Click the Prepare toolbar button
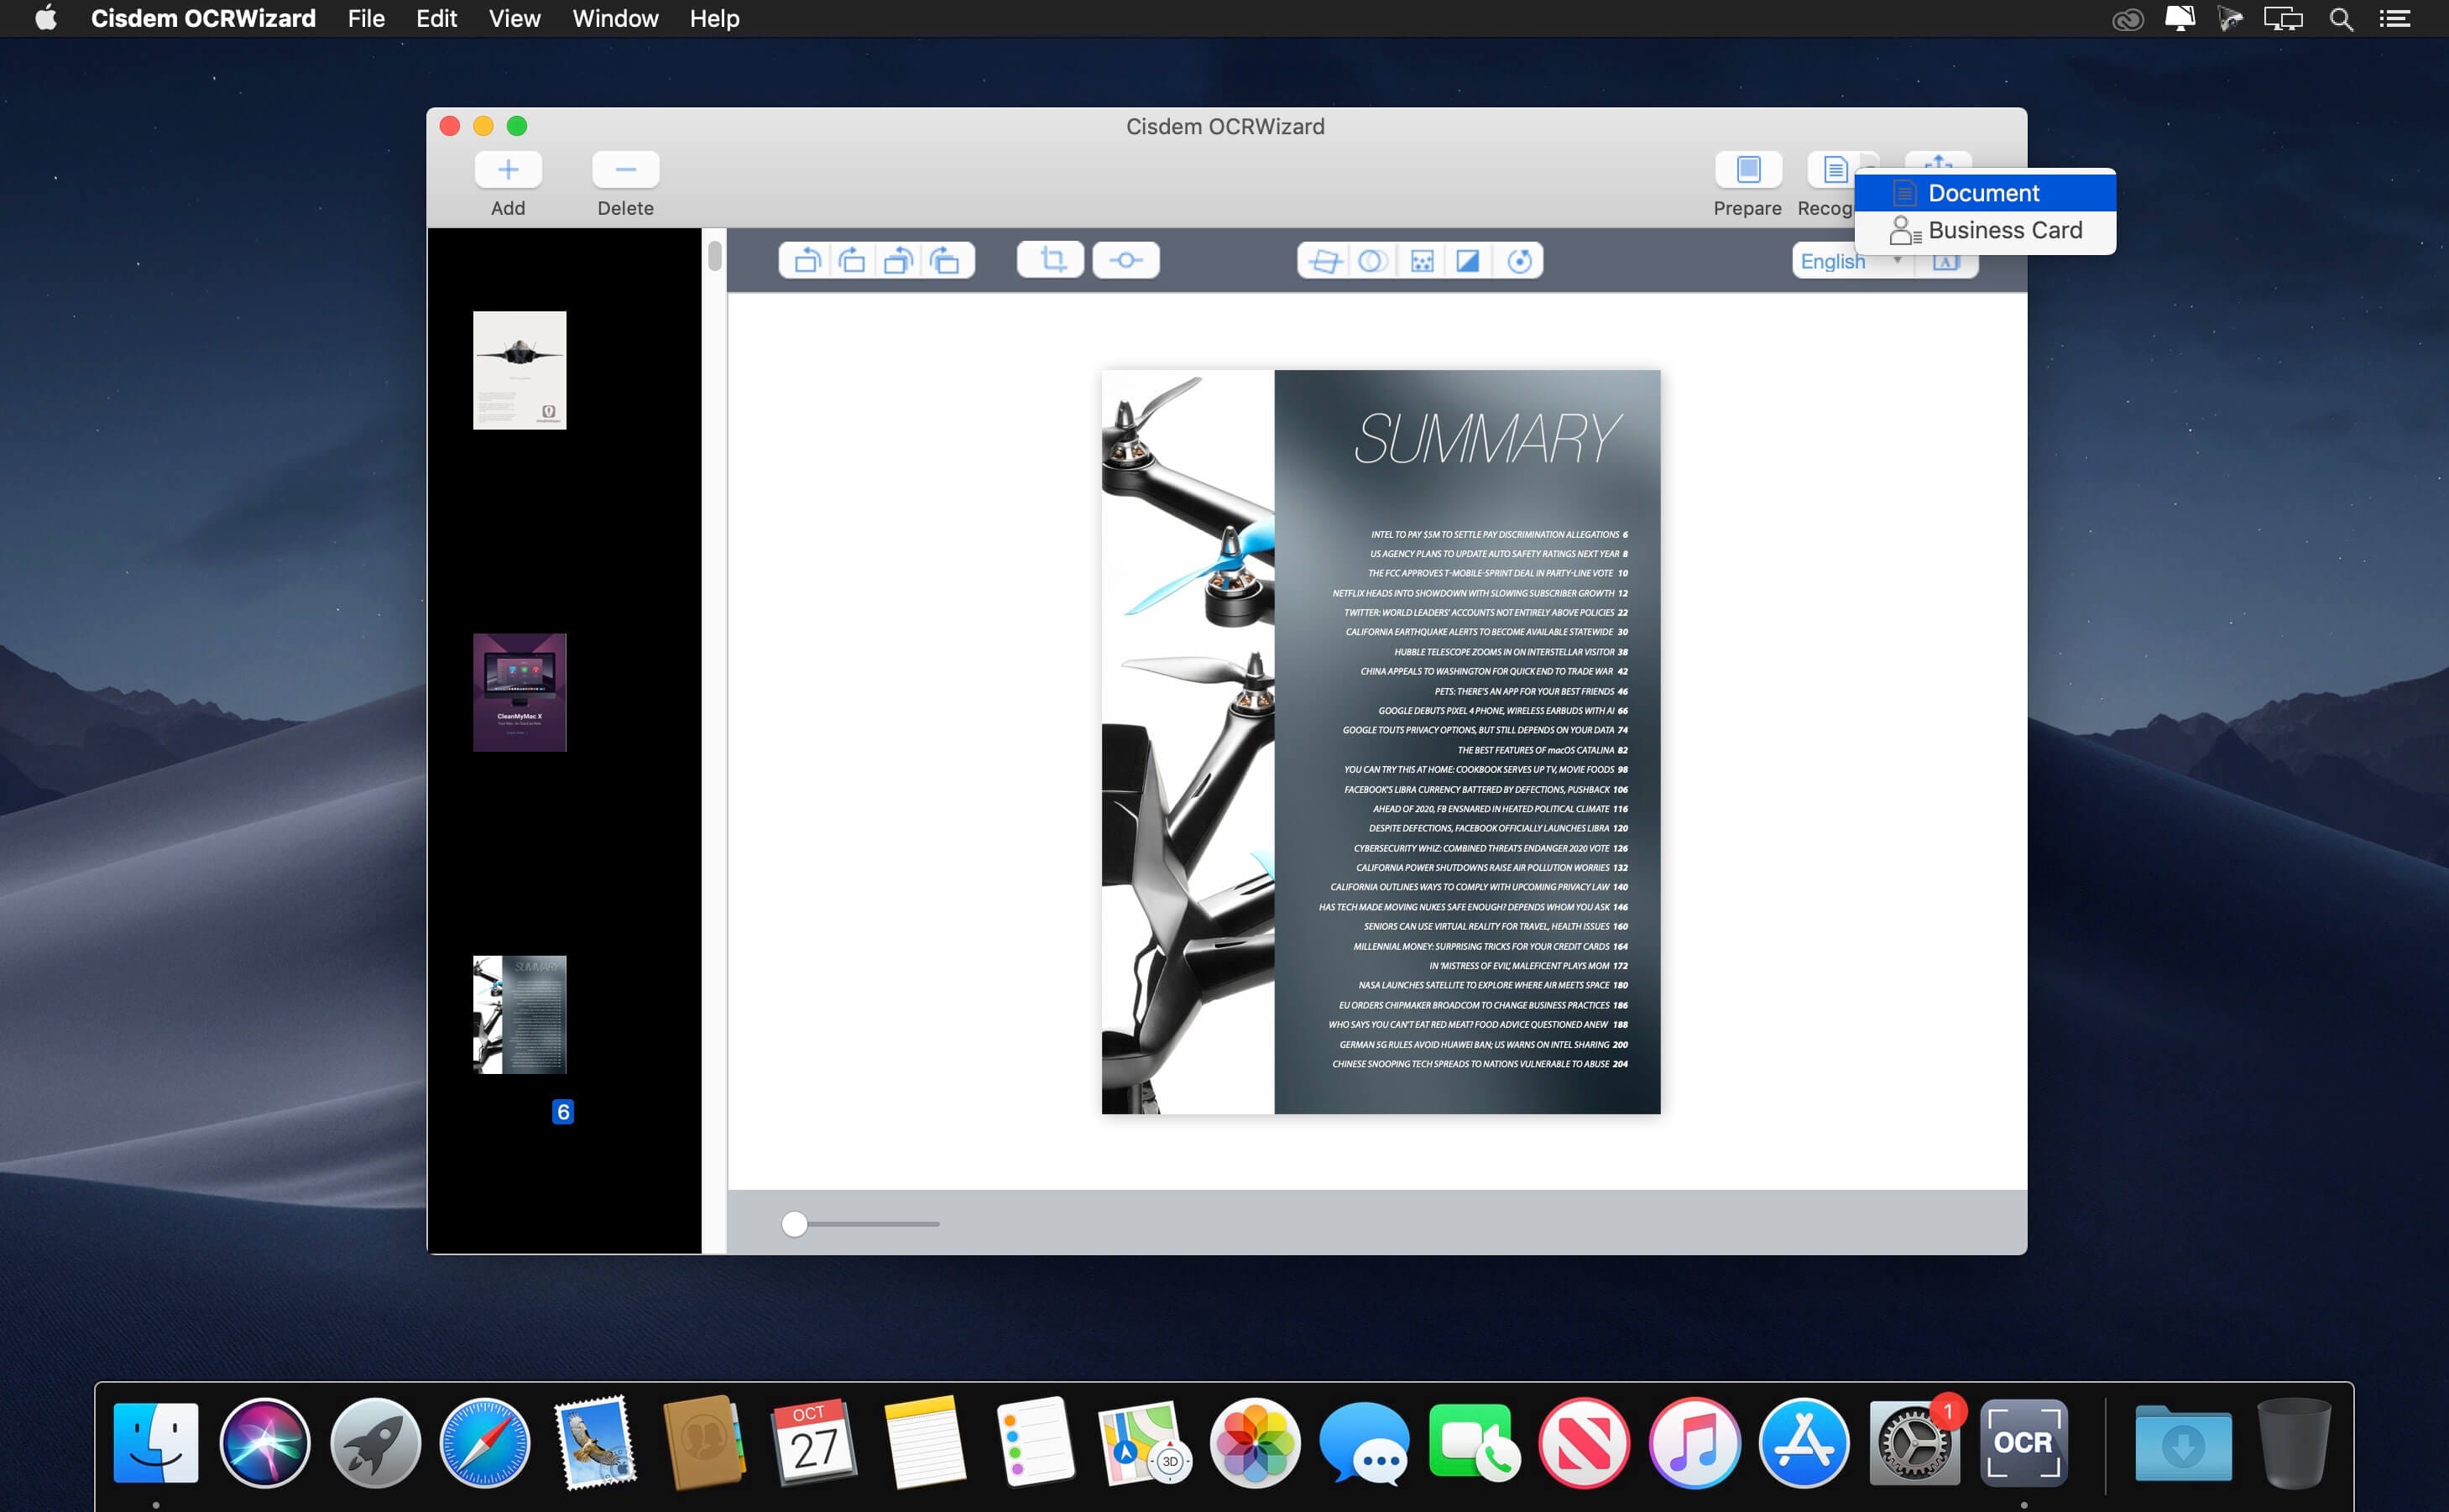Screen dimensions: 2449x1512 tap(1748, 169)
